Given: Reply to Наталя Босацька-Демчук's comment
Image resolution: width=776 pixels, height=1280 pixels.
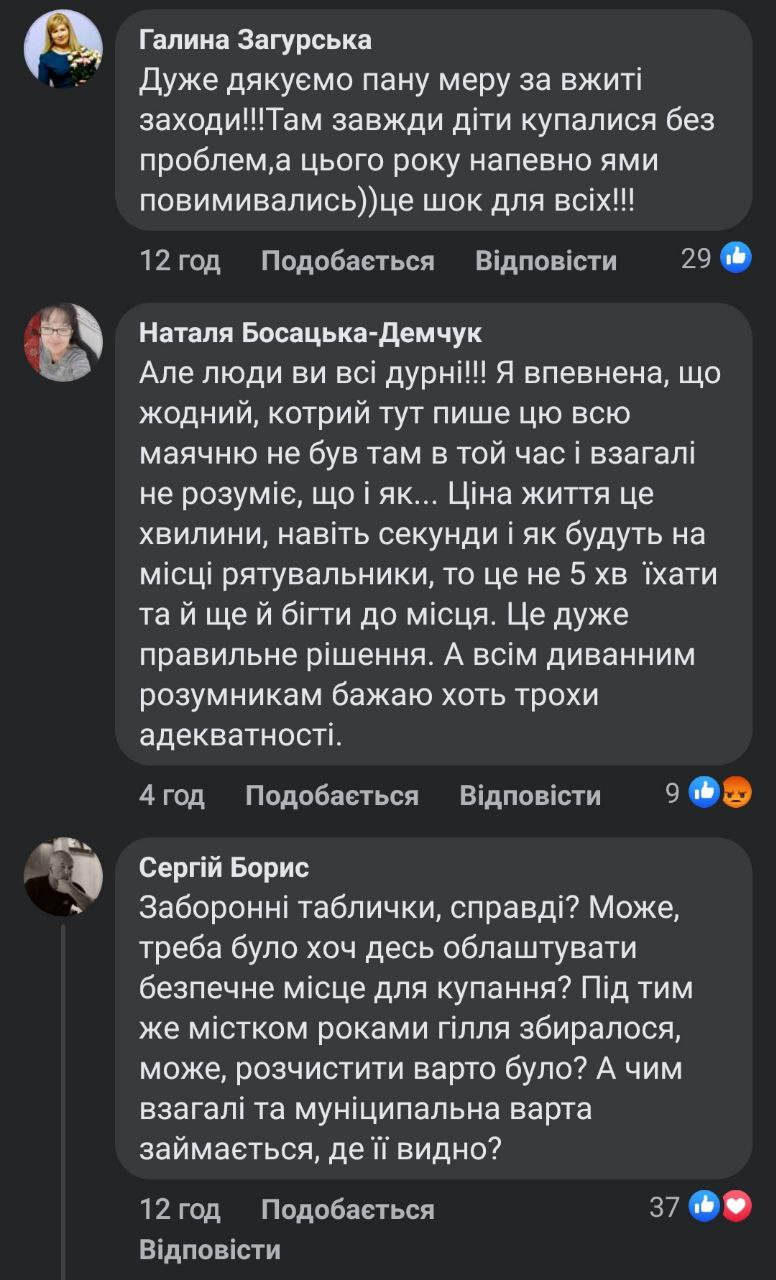Looking at the screenshot, I should point(530,795).
